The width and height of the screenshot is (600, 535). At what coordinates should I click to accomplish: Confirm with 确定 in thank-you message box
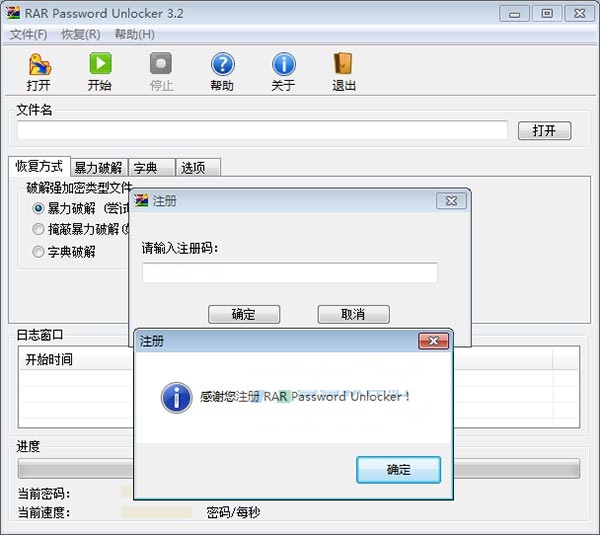click(x=398, y=470)
